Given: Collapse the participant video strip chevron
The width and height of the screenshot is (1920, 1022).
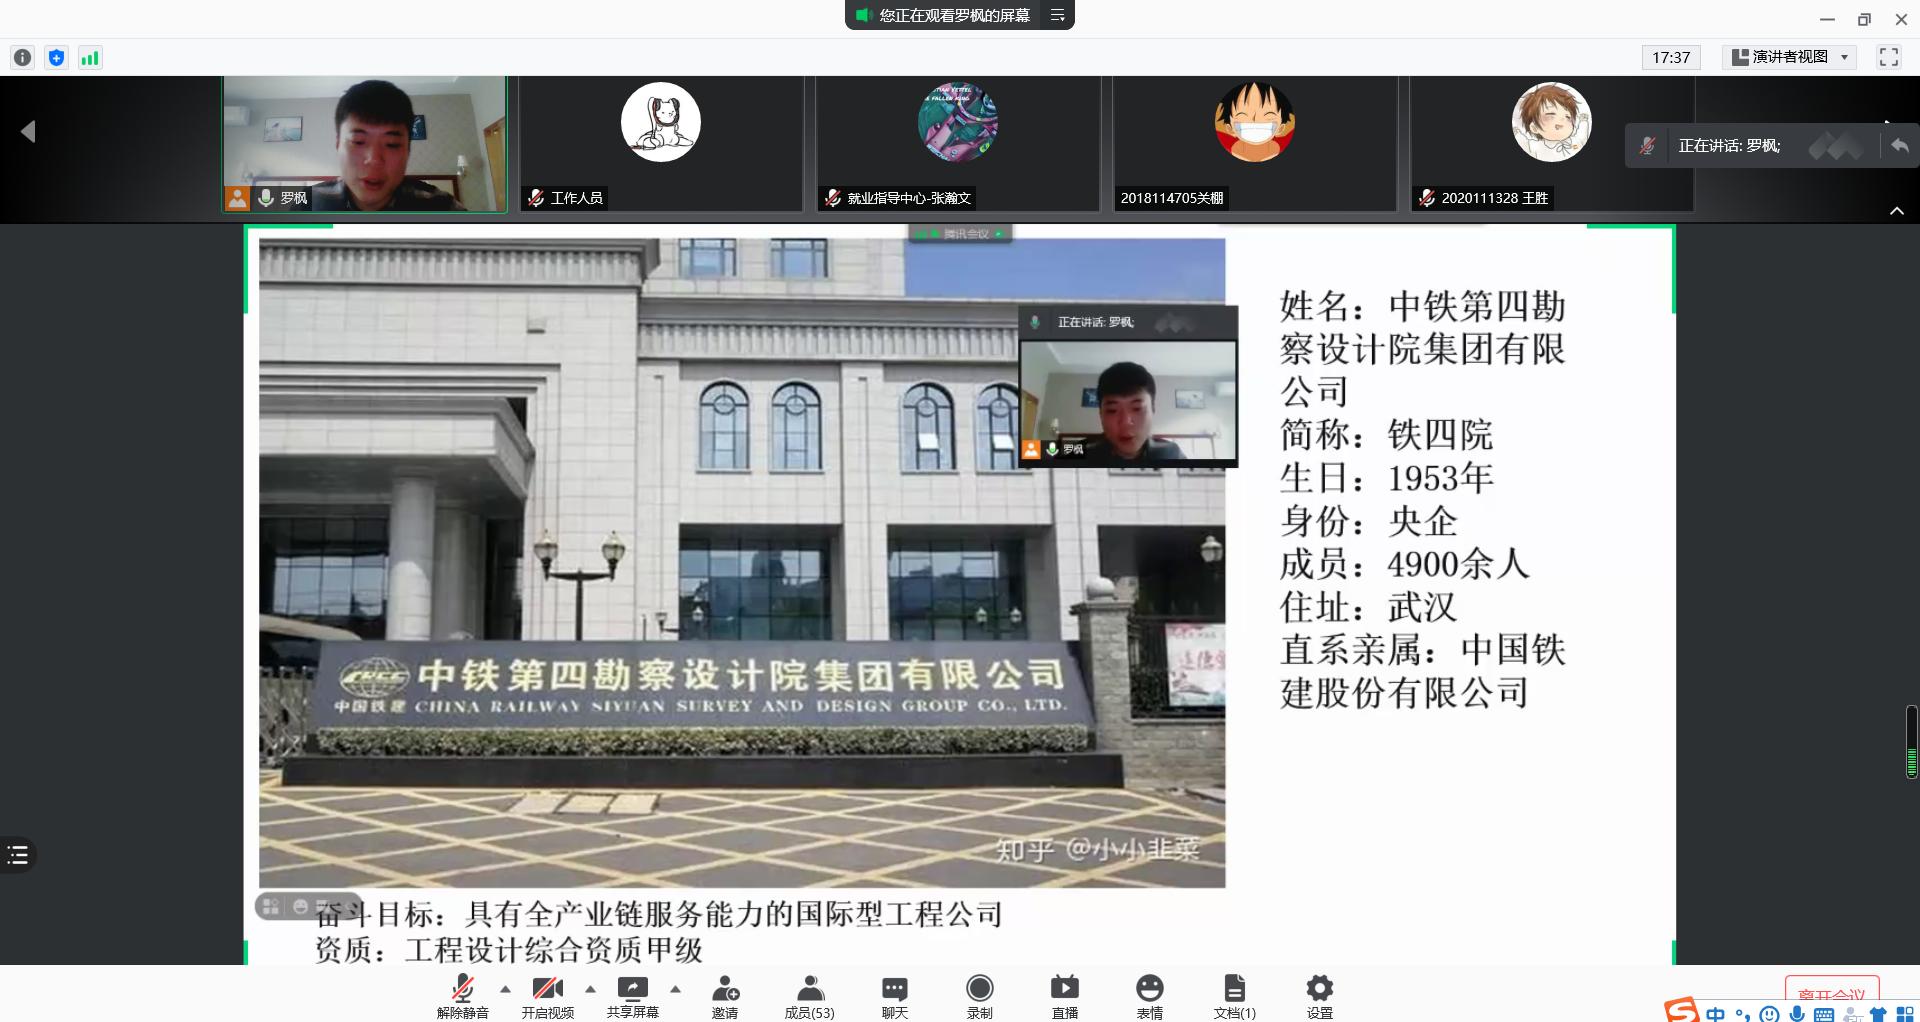Looking at the screenshot, I should pos(1896,211).
